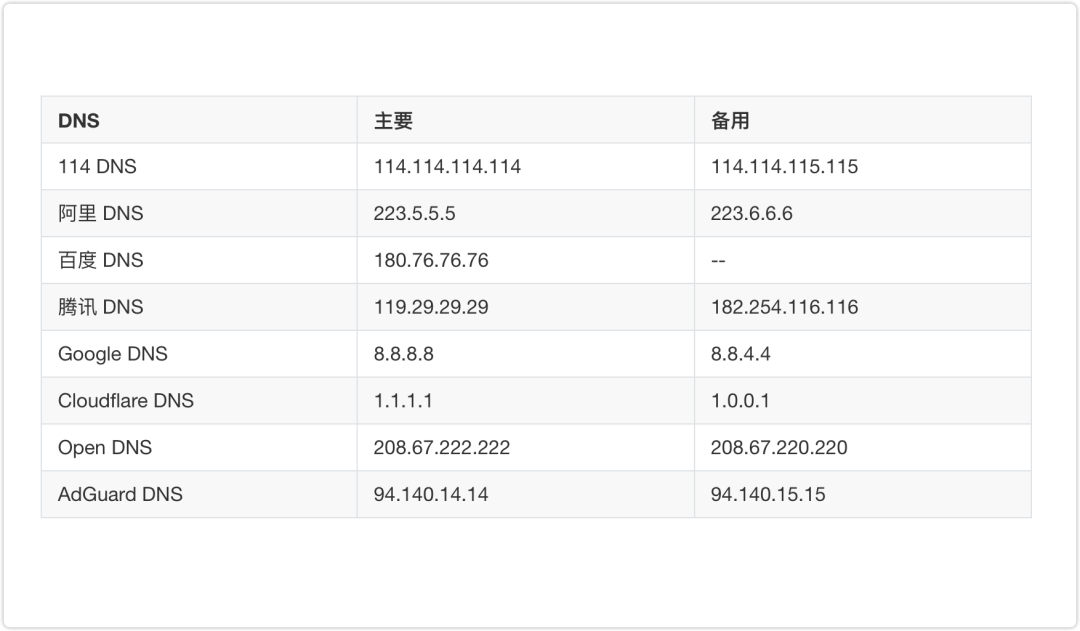Click the address 8.8.4.4
This screenshot has height=631, width=1080.
[740, 354]
